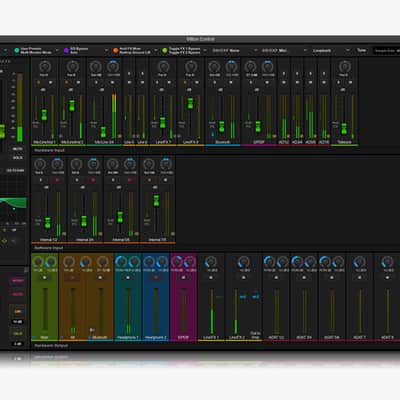Click the right blue button on Line/FX 2 output
The width and height of the screenshot is (400, 400).
pos(256,297)
